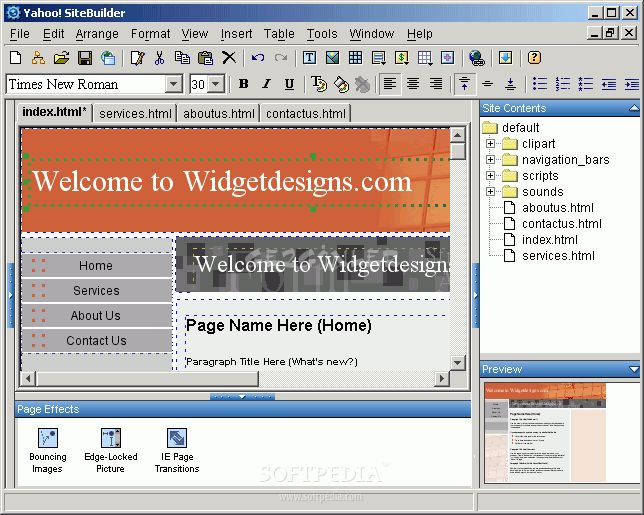The height and width of the screenshot is (515, 644).
Task: Click the edit page properties pencil icon
Action: coord(137,58)
